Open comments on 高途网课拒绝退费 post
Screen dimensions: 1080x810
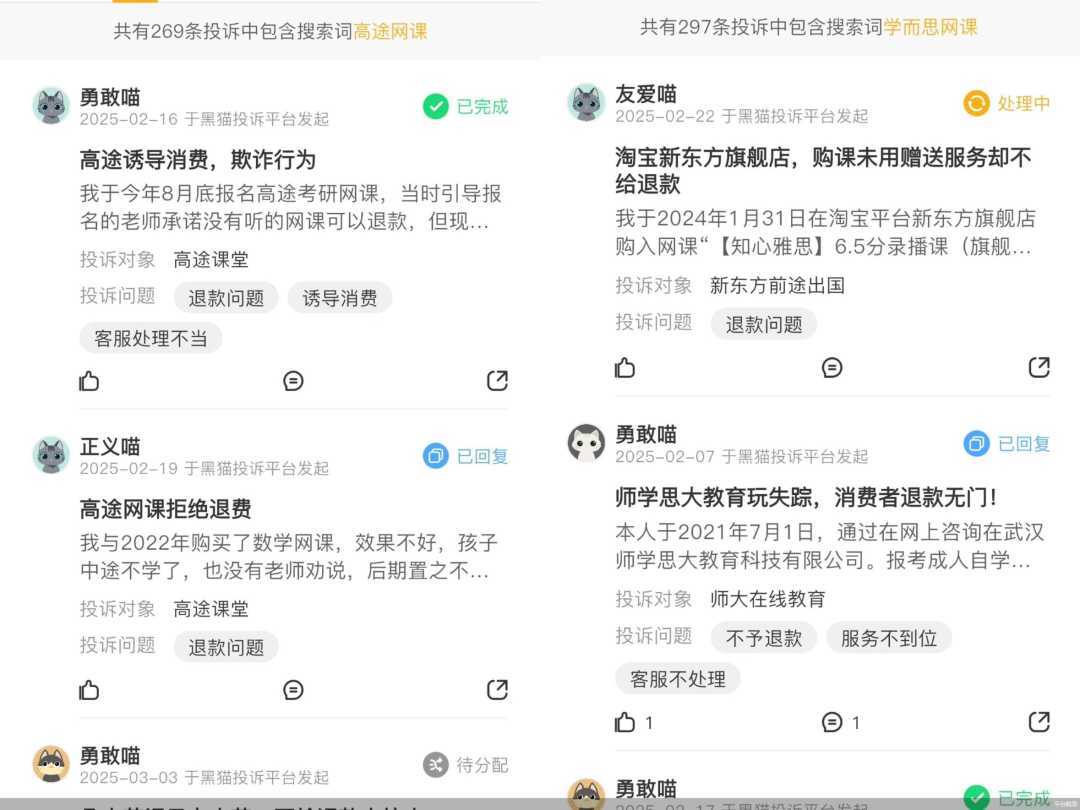[x=293, y=689]
